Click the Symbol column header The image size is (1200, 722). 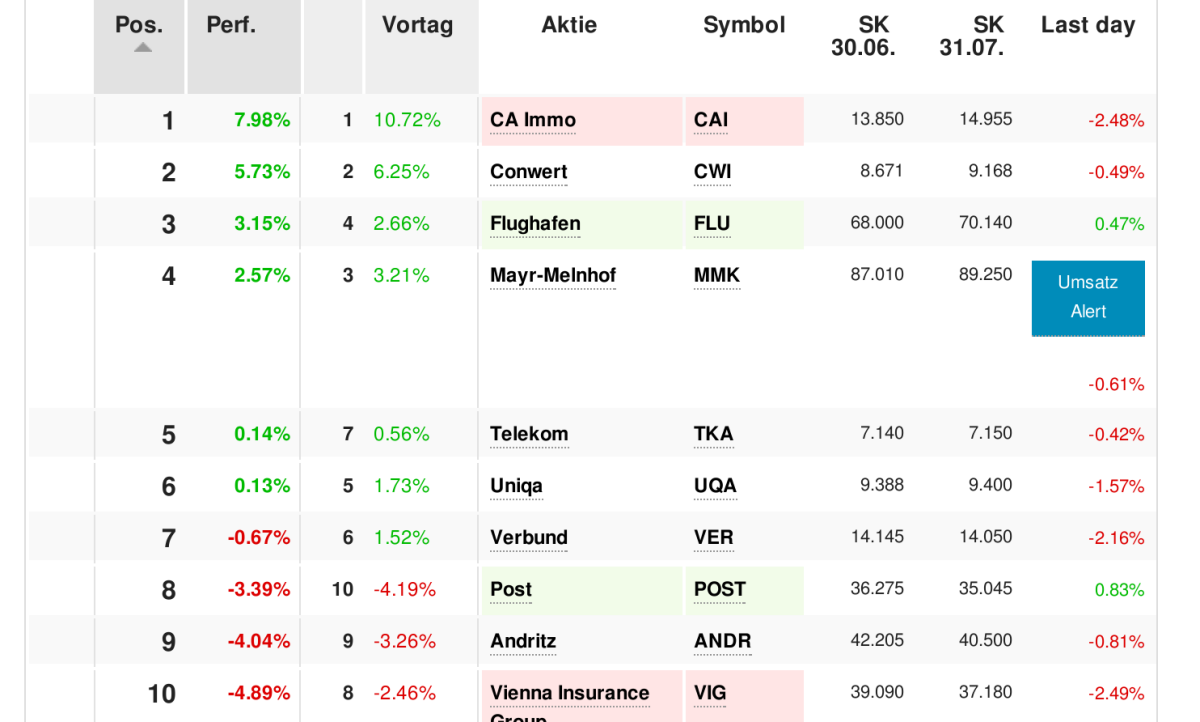pyautogui.click(x=744, y=25)
